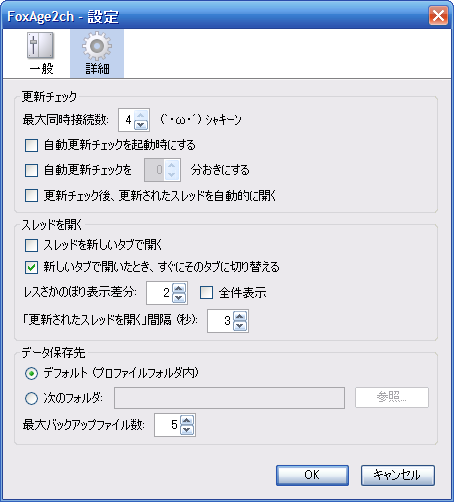
Task: Click the キャンセル button
Action: tap(398, 475)
